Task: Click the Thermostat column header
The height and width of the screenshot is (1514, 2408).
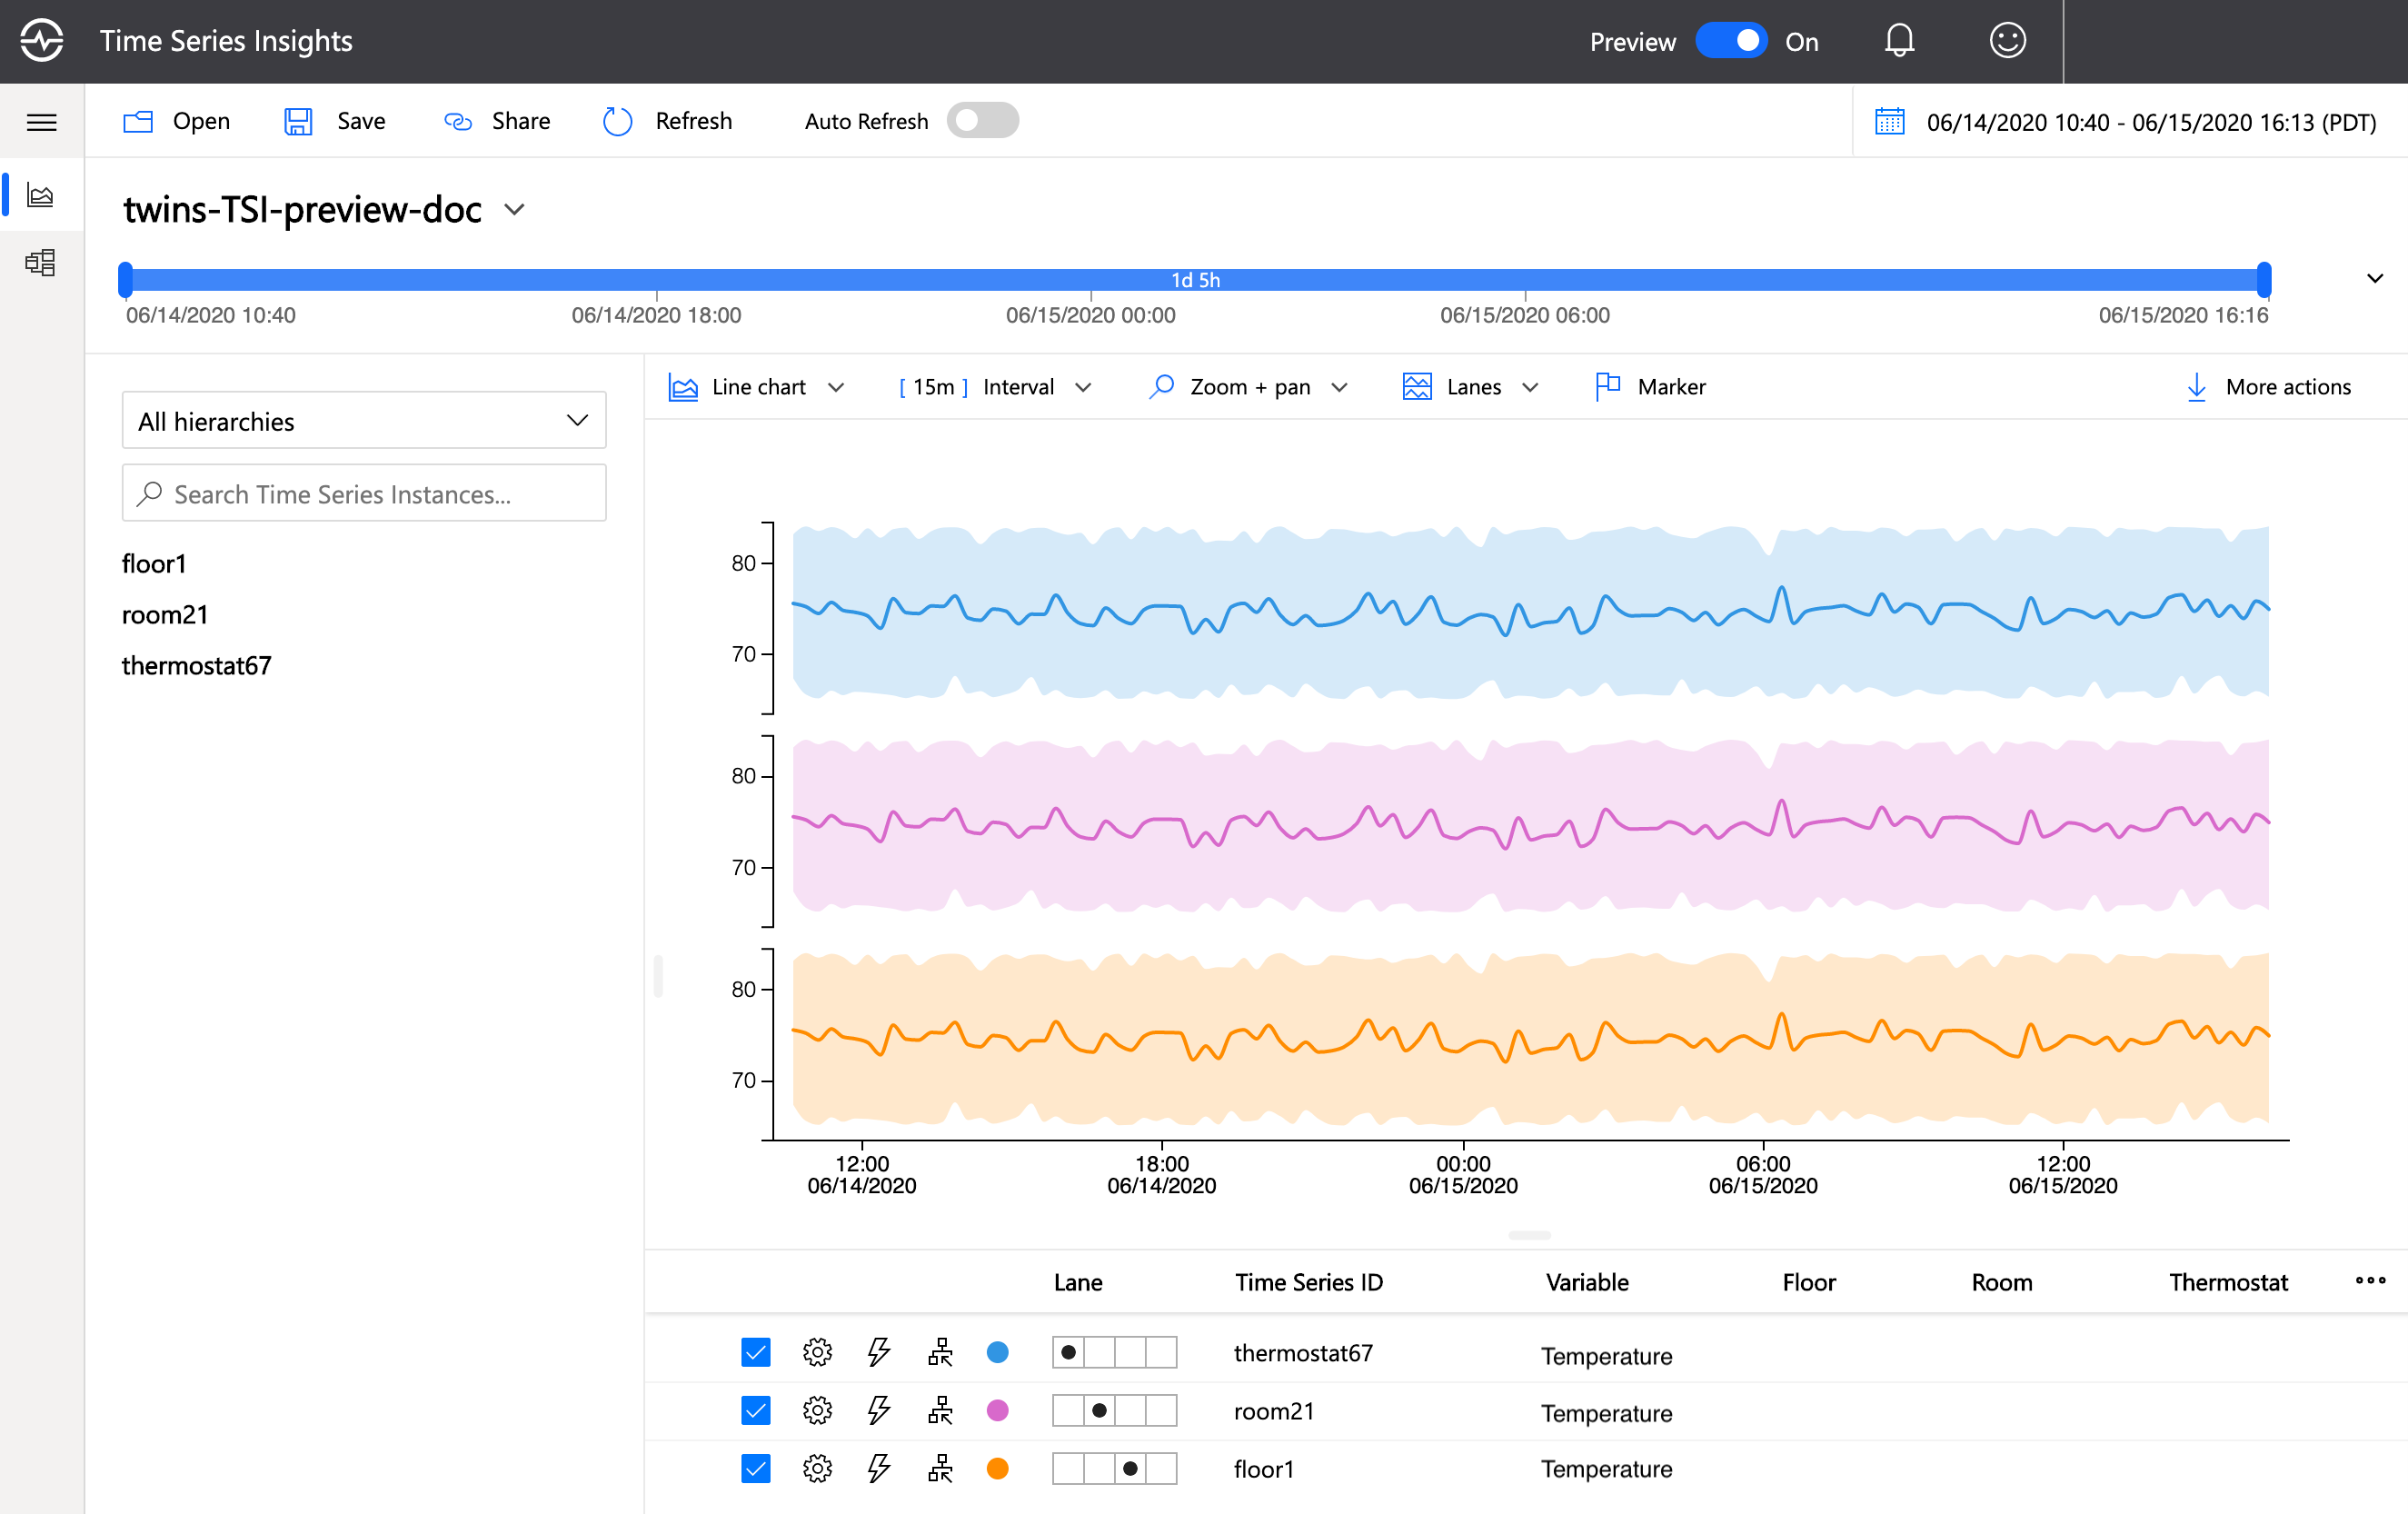Action: [x=2227, y=1282]
